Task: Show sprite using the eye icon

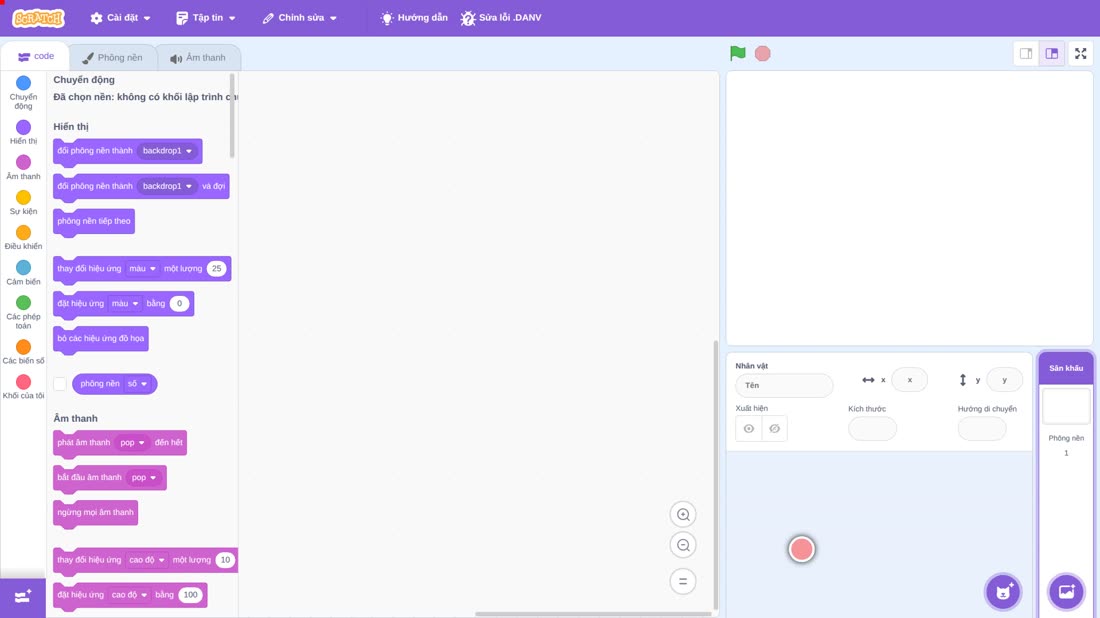Action: 749,429
